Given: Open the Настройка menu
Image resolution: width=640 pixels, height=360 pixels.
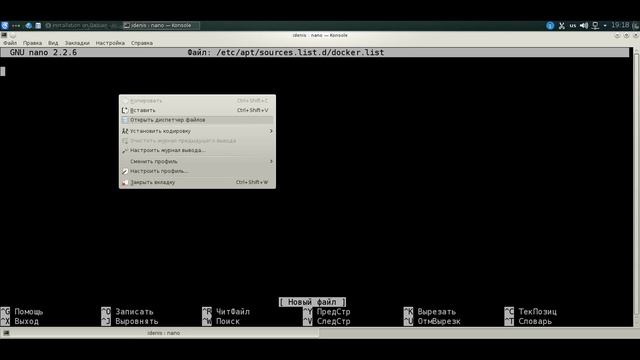Looking at the screenshot, I should tap(110, 43).
